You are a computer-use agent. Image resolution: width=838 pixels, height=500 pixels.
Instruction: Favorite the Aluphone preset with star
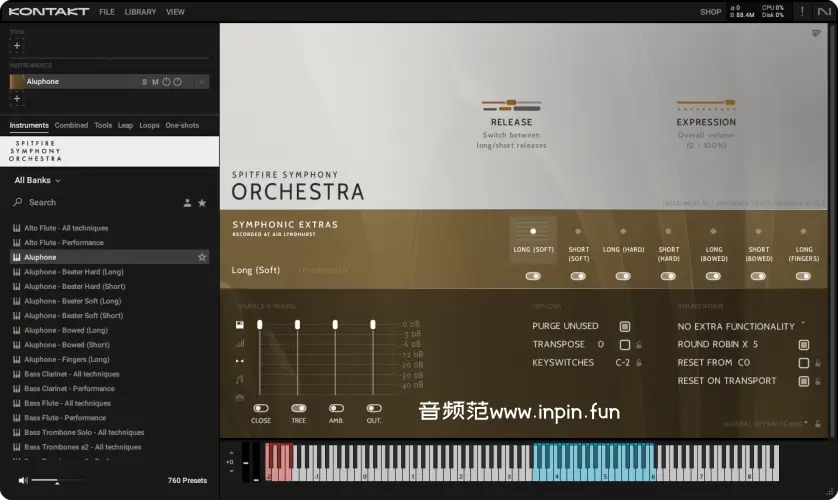tap(202, 257)
